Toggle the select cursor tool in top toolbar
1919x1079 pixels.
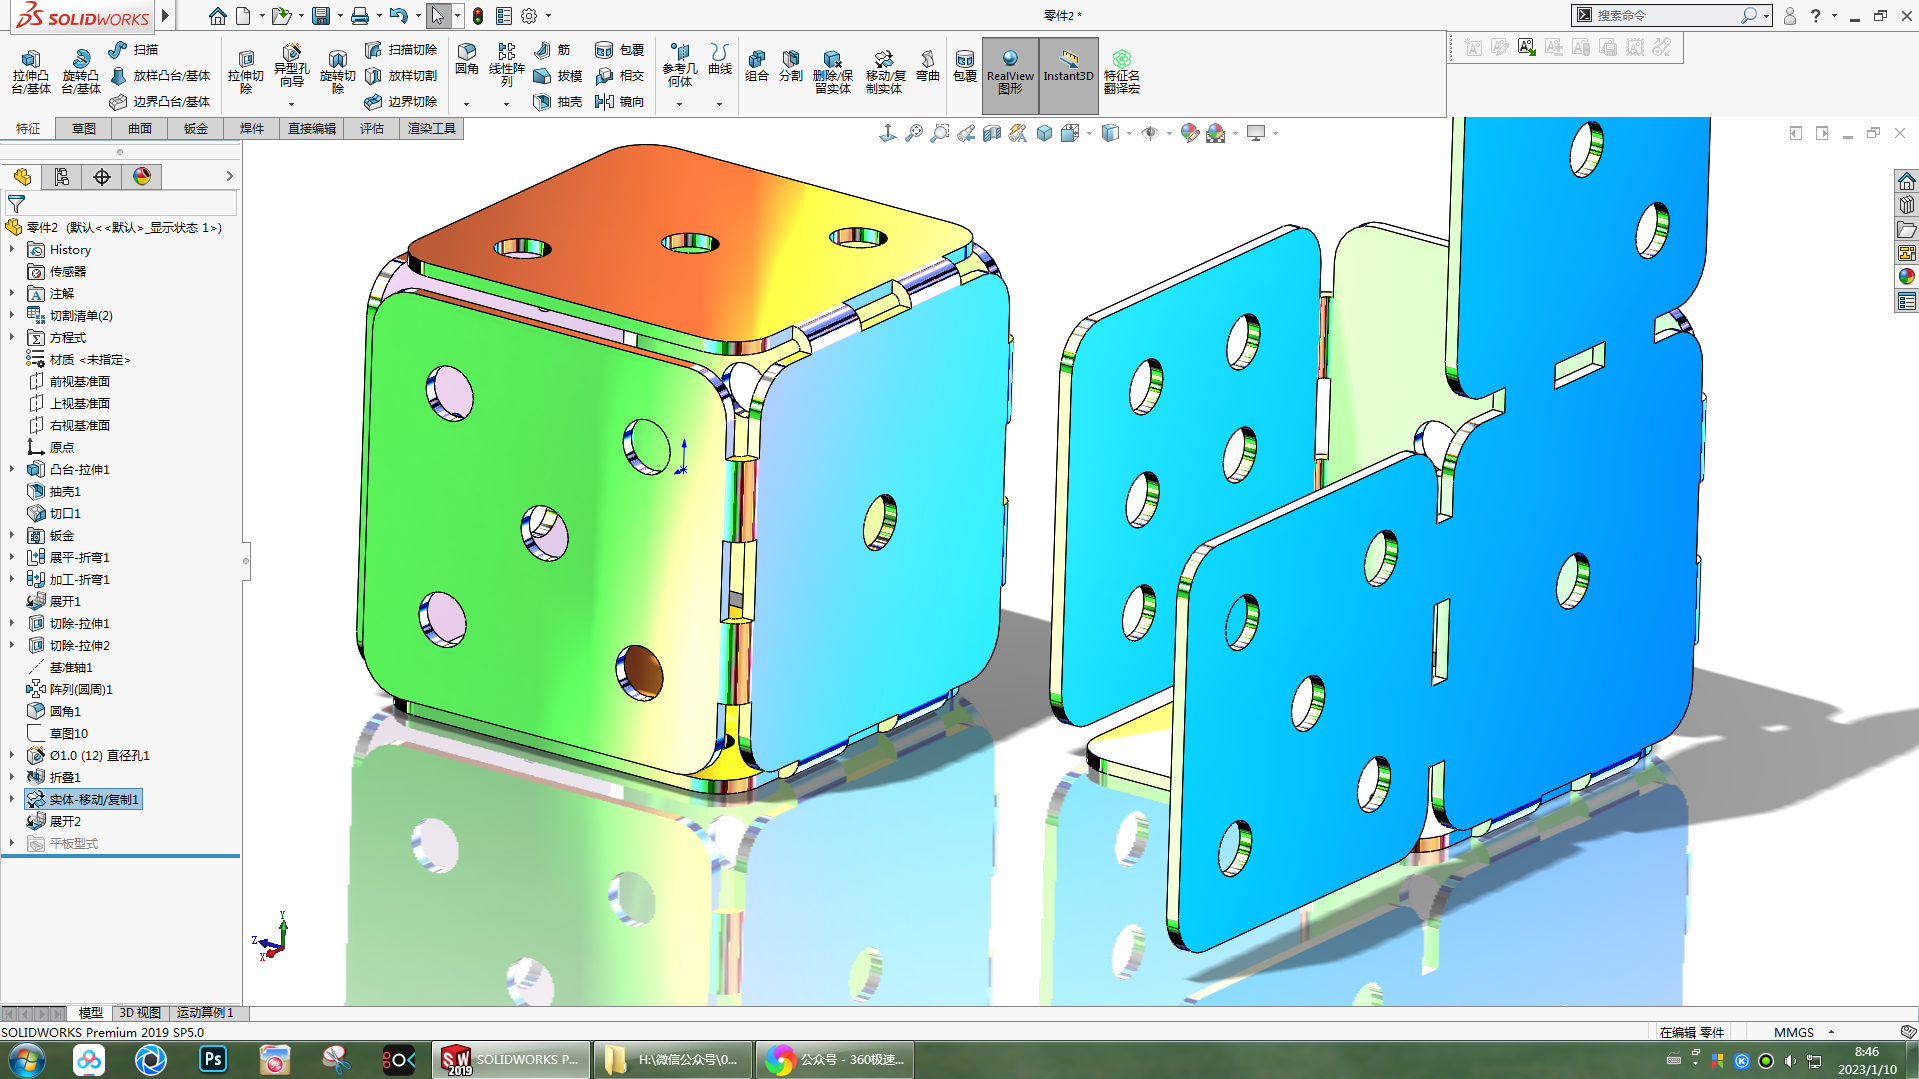point(437,16)
